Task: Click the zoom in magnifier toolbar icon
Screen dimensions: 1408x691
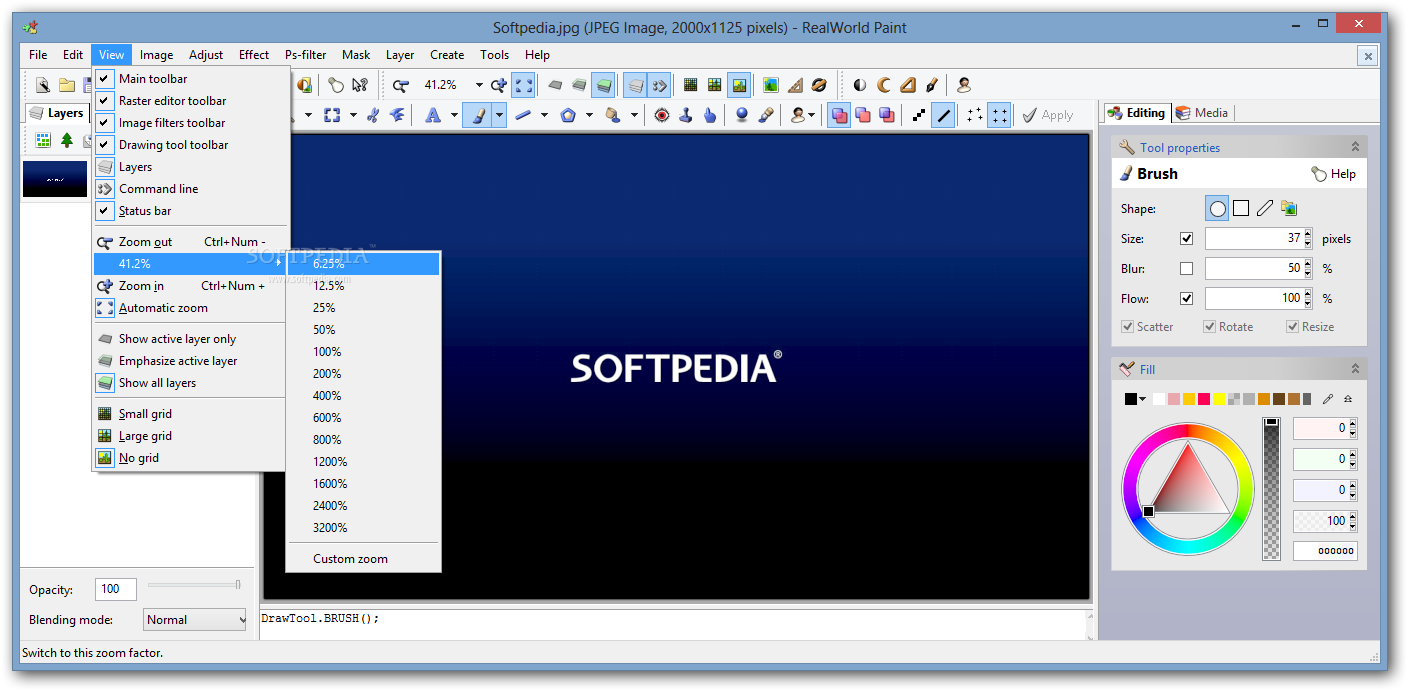Action: click(x=498, y=85)
